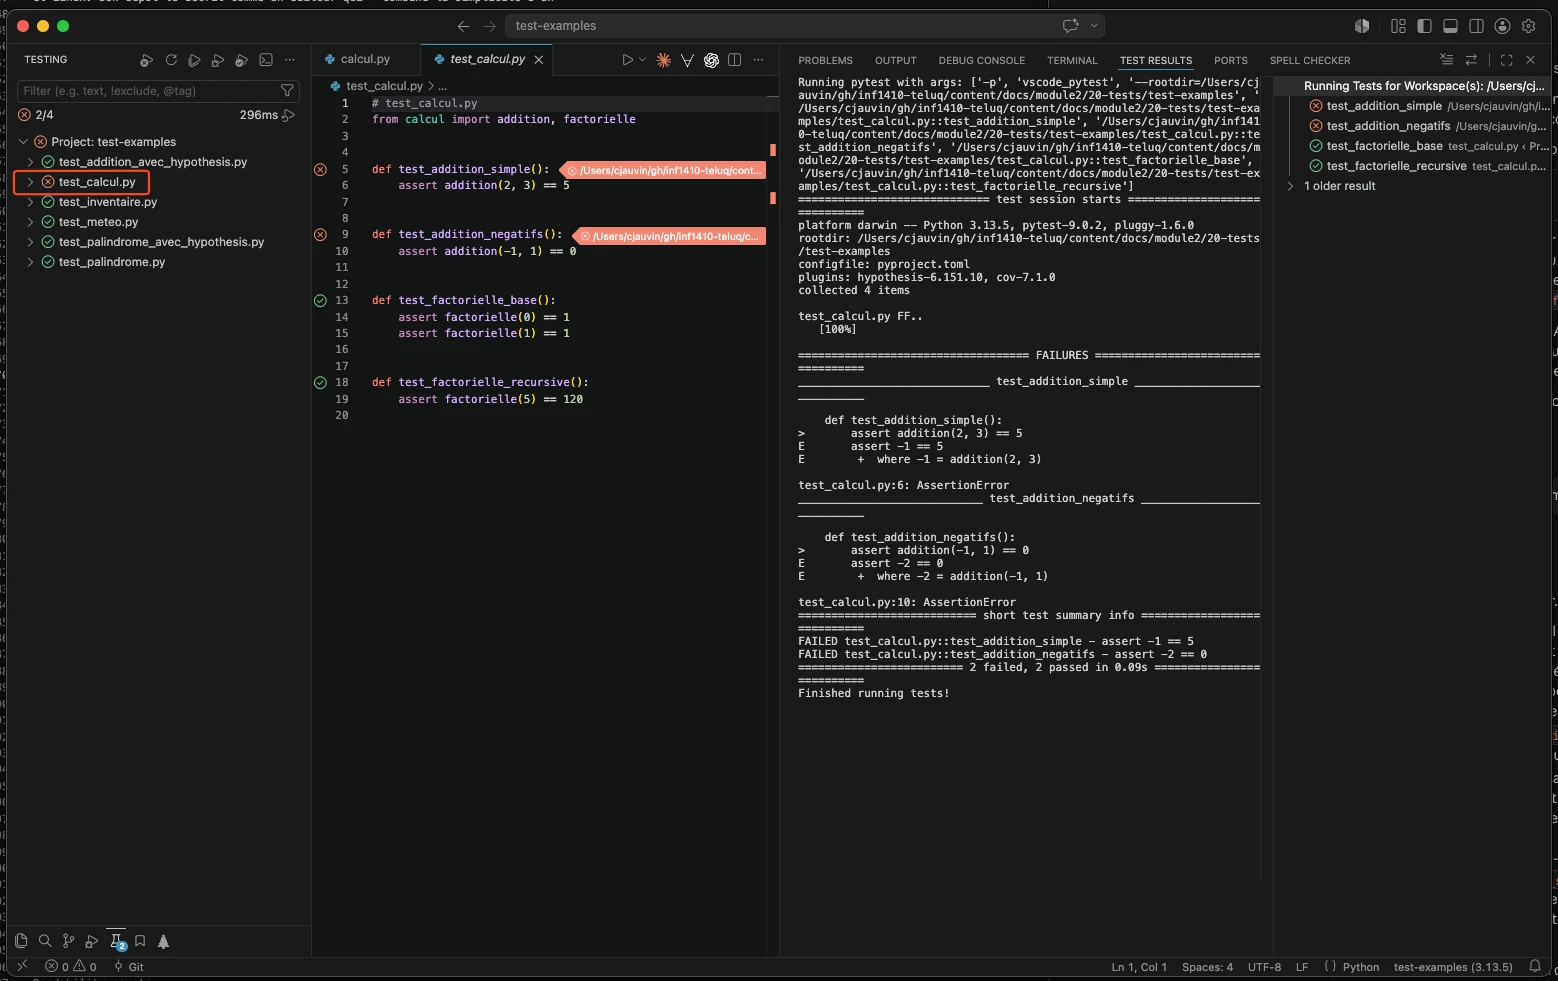Maximize the panel size icon
1558x981 pixels.
pos(1506,60)
